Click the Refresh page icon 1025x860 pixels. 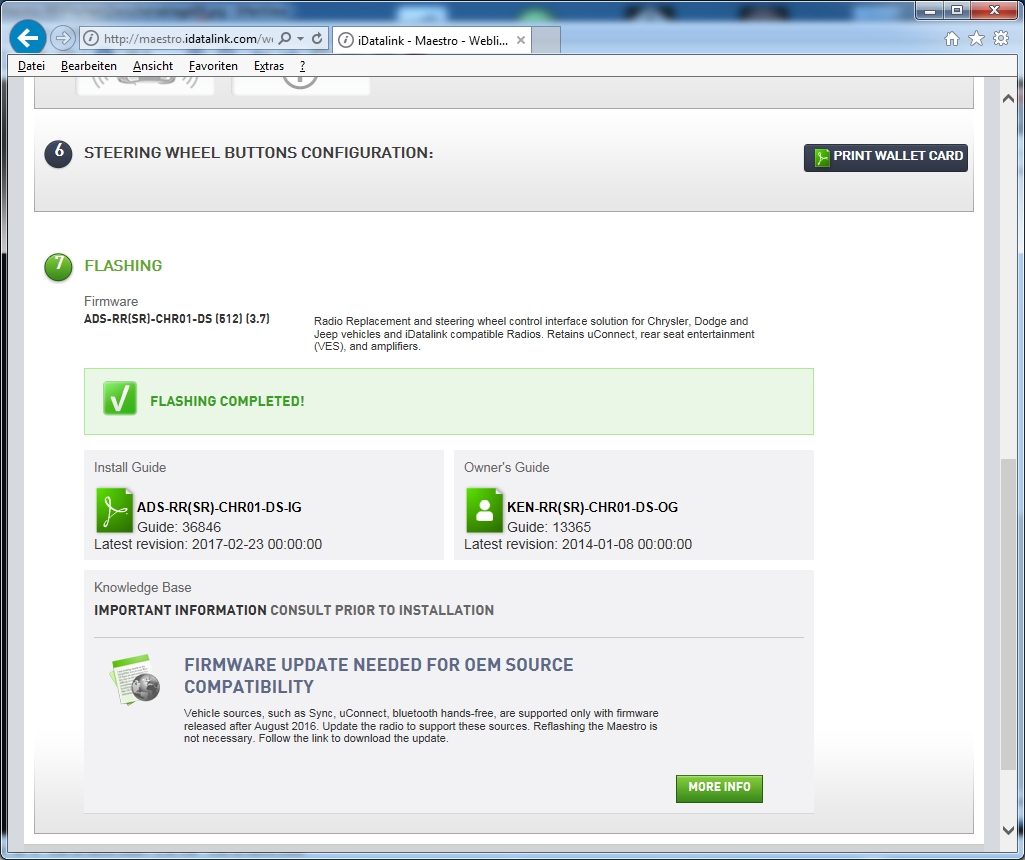tap(318, 39)
